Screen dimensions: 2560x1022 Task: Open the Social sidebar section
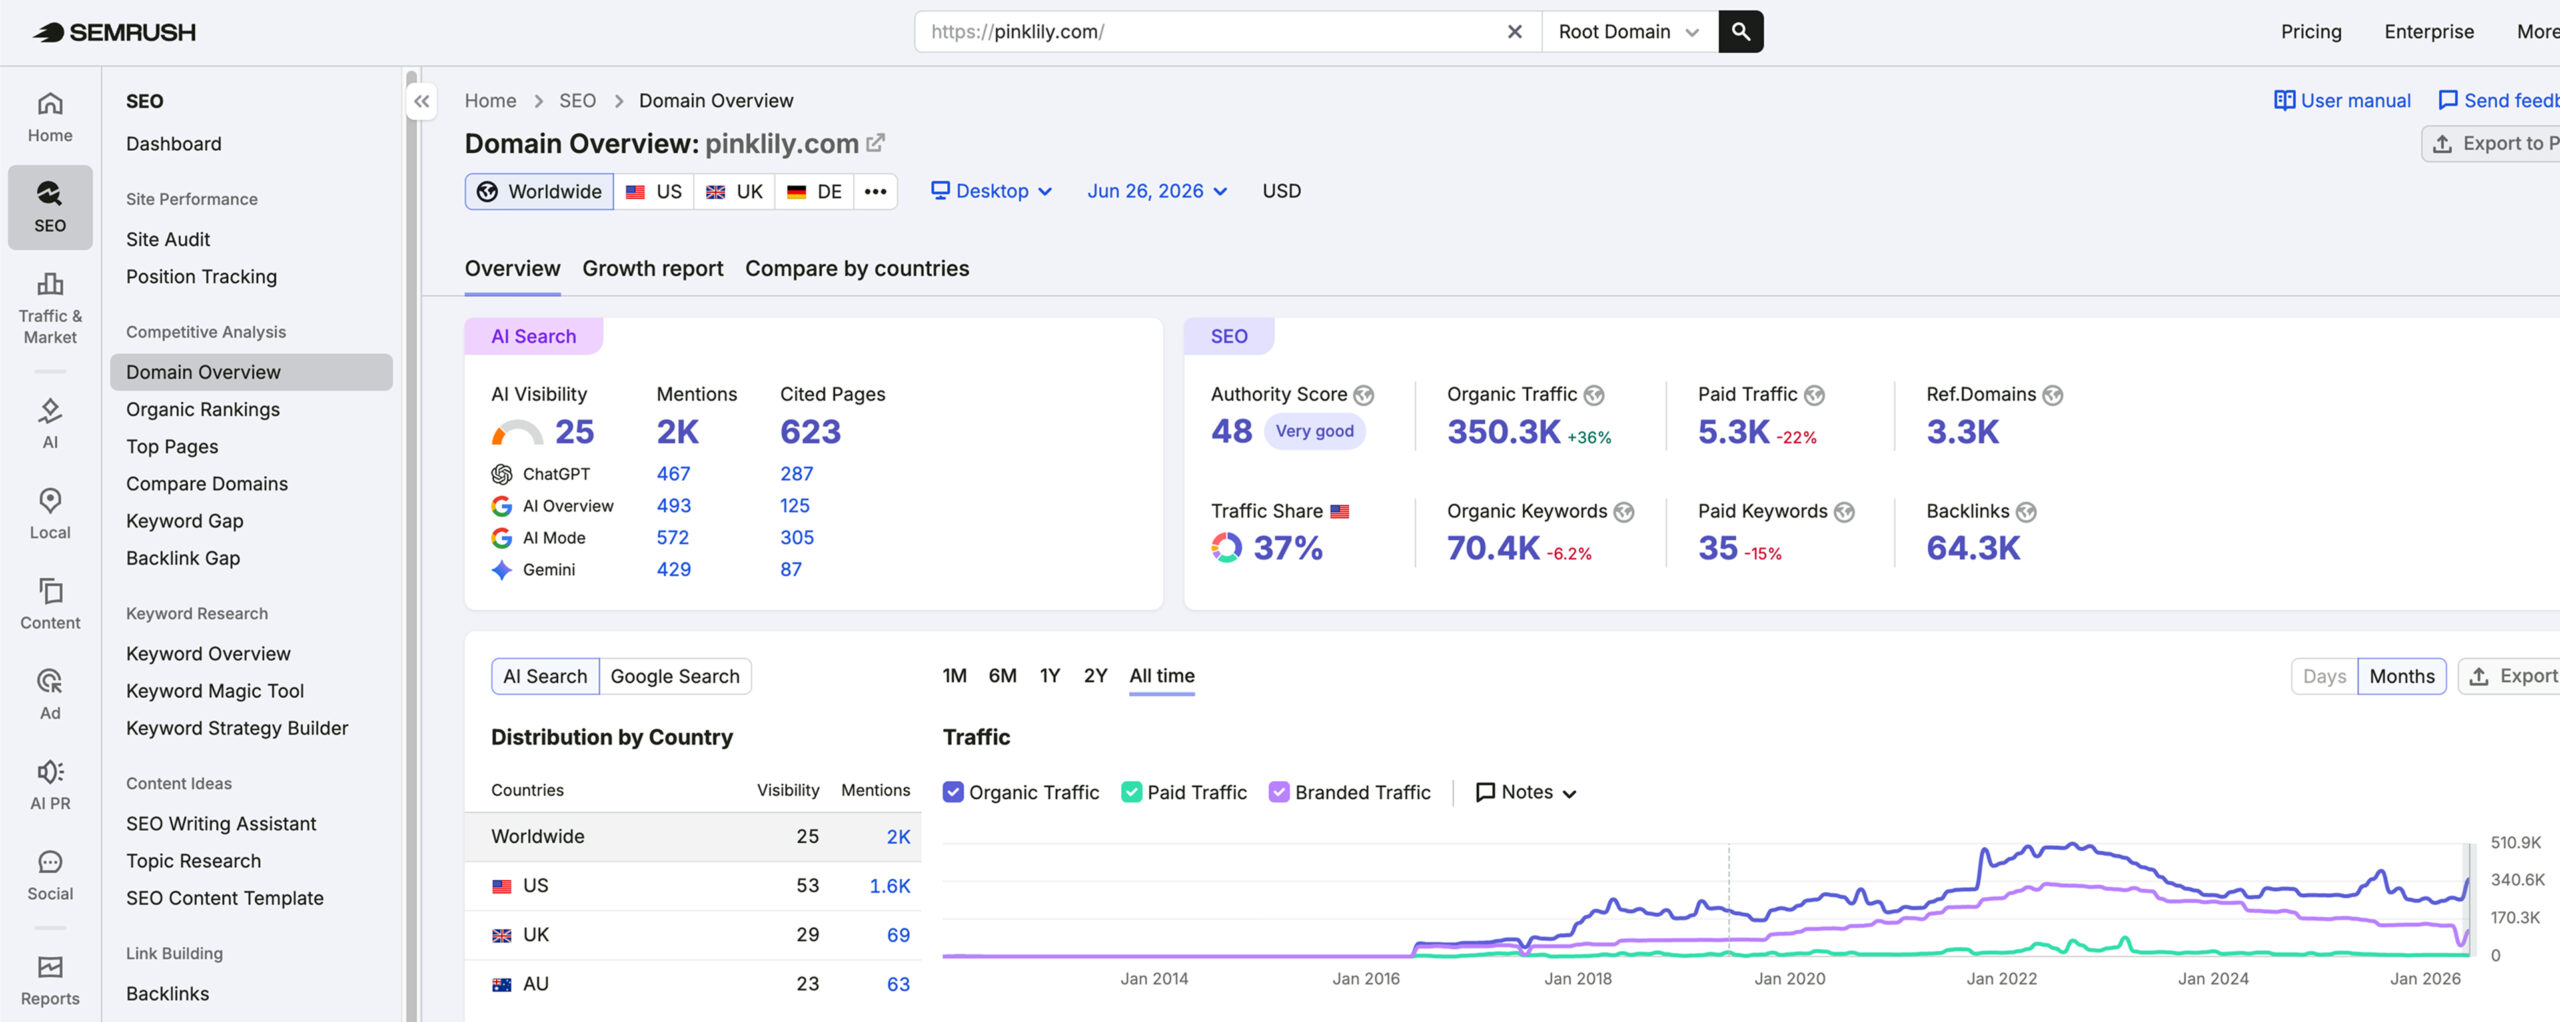point(50,875)
